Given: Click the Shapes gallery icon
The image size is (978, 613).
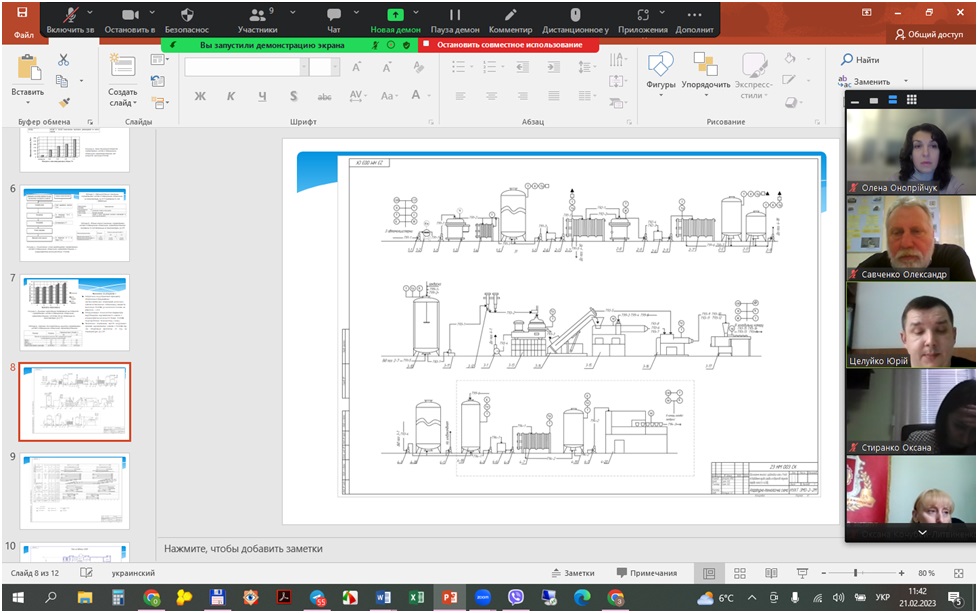Looking at the screenshot, I should point(660,65).
